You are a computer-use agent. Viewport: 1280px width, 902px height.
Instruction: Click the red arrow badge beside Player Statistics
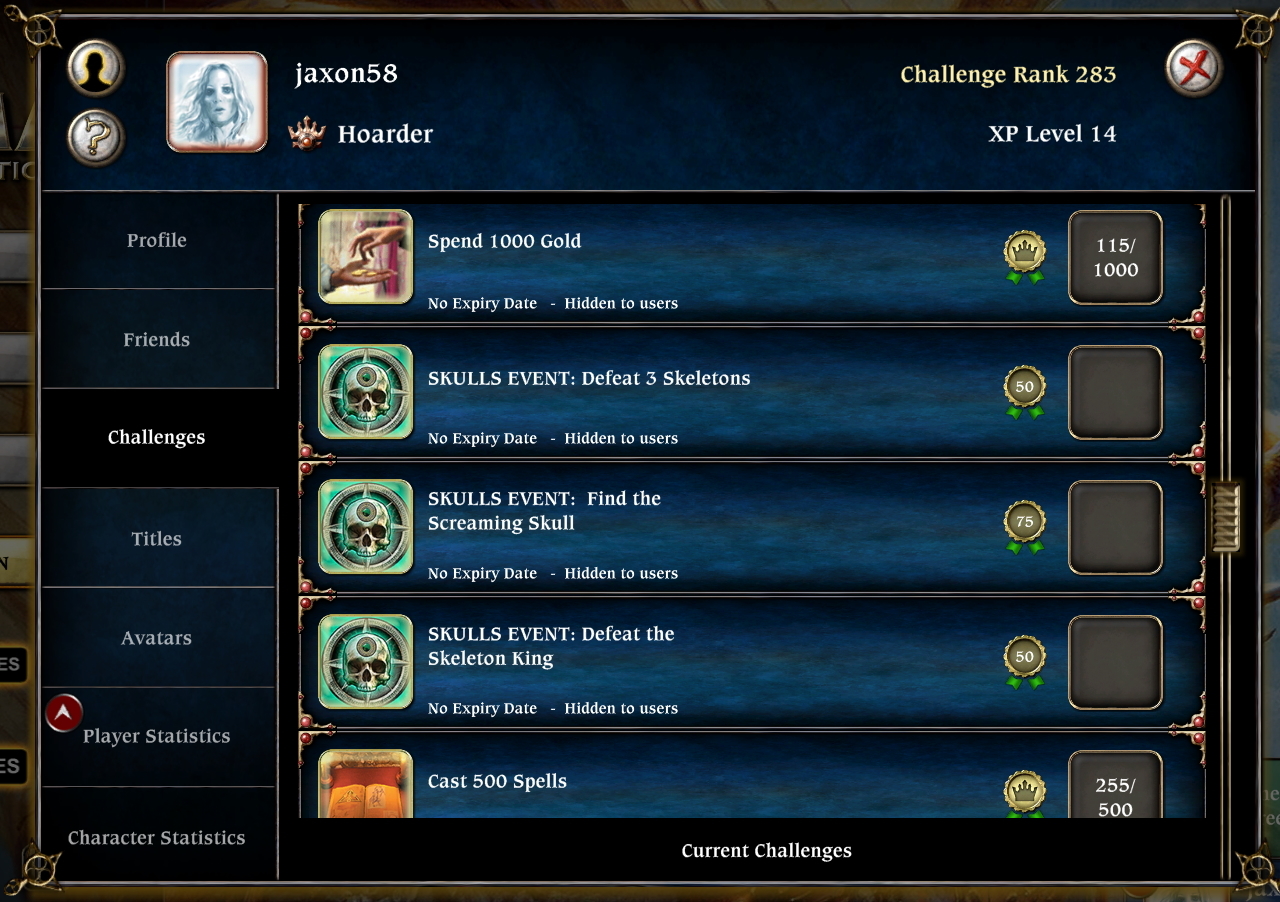tap(64, 713)
